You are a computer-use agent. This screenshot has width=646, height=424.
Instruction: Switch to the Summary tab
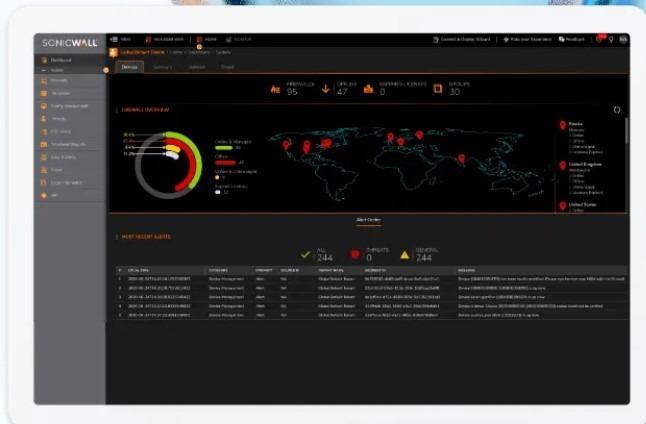click(x=161, y=67)
